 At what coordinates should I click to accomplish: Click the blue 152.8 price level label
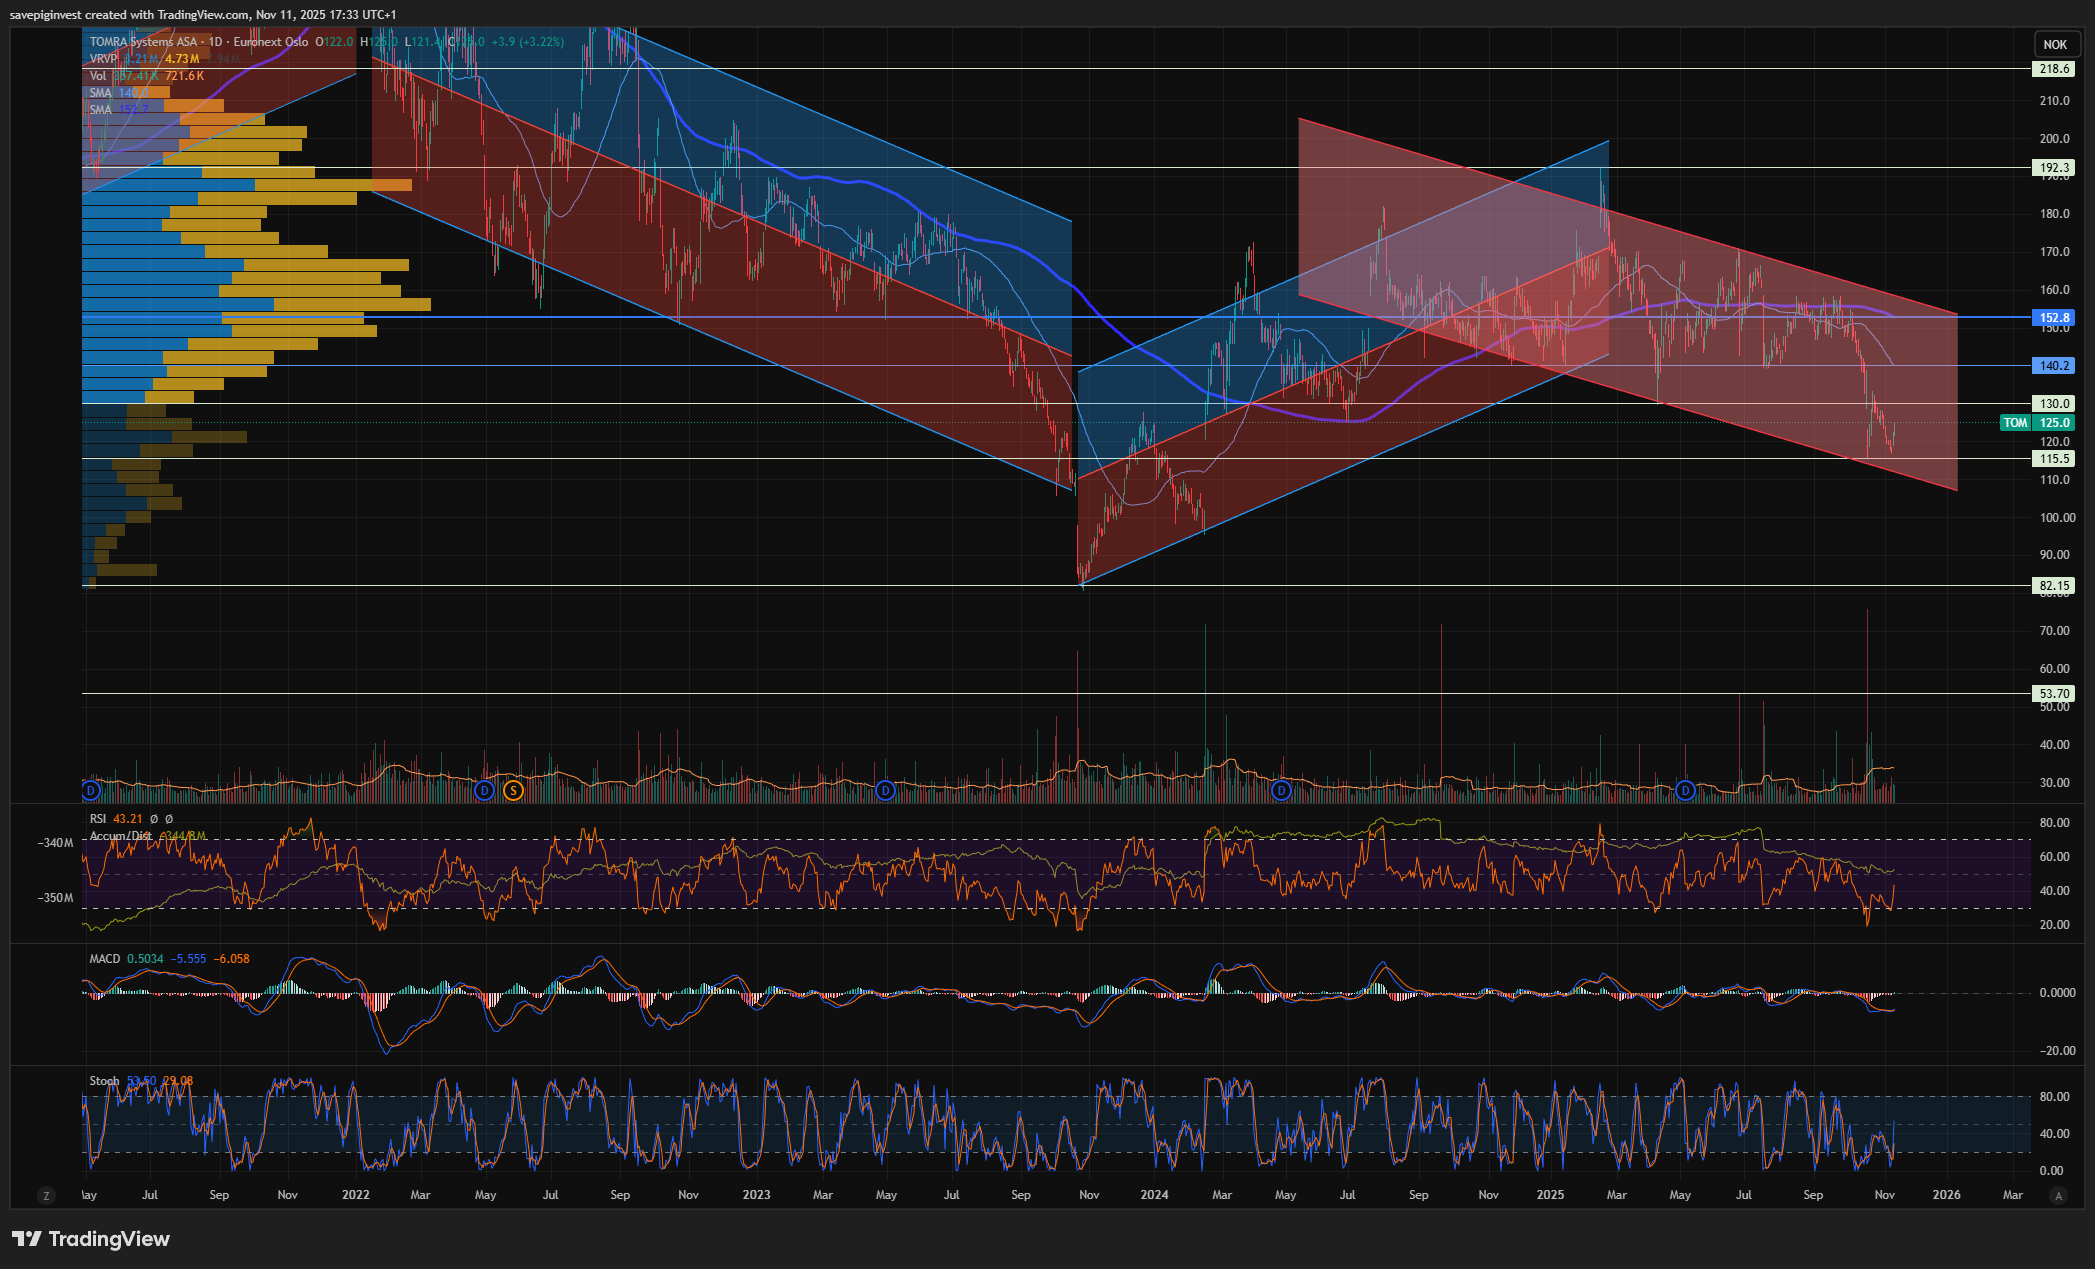[x=2053, y=318]
